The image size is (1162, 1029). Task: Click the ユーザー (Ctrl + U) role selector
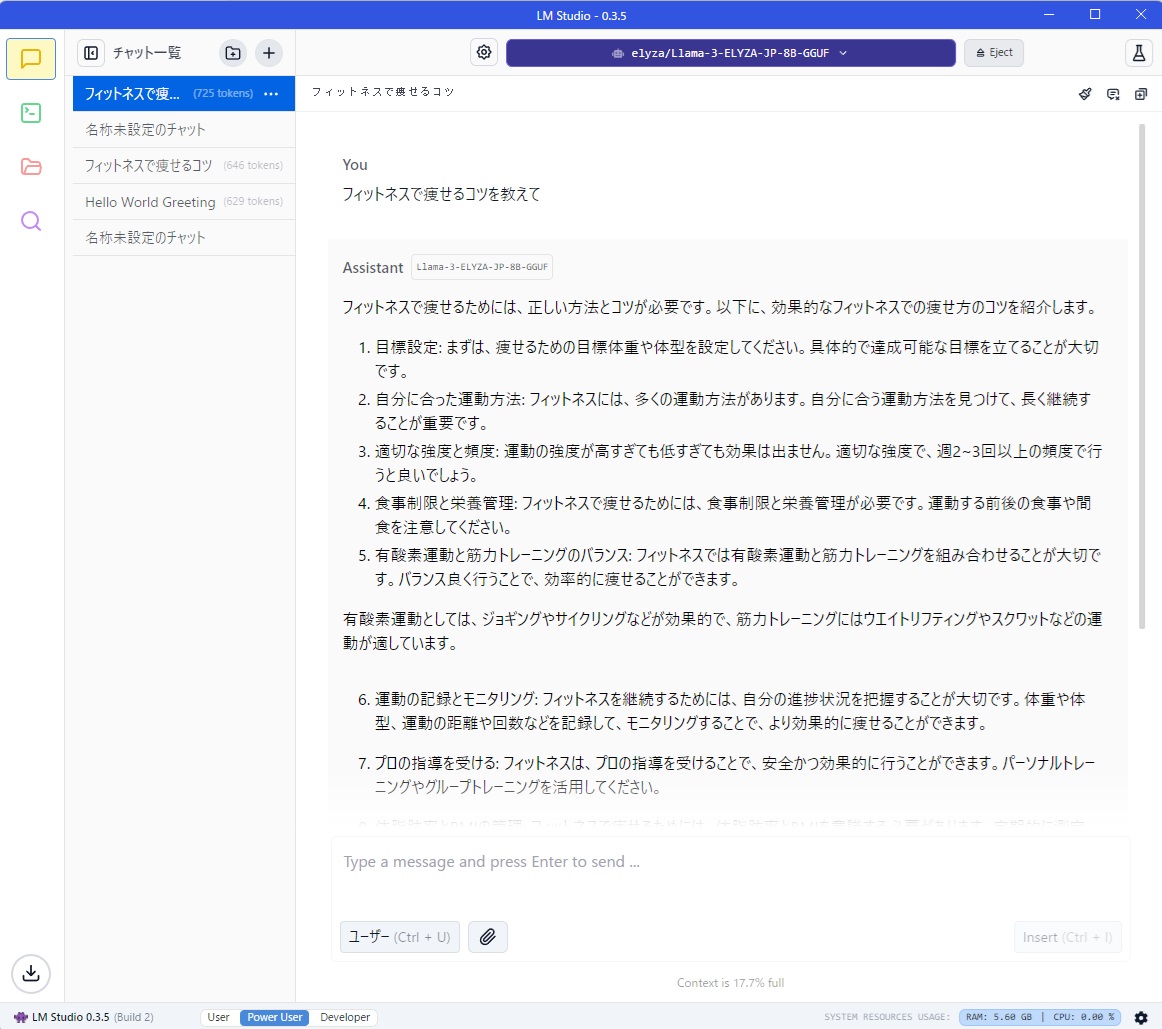399,937
